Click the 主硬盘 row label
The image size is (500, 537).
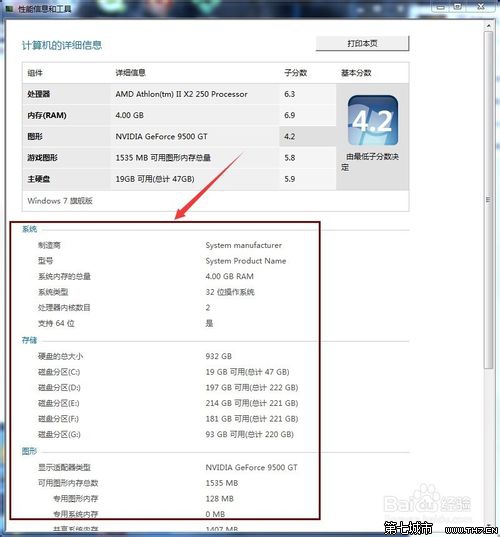[39, 179]
